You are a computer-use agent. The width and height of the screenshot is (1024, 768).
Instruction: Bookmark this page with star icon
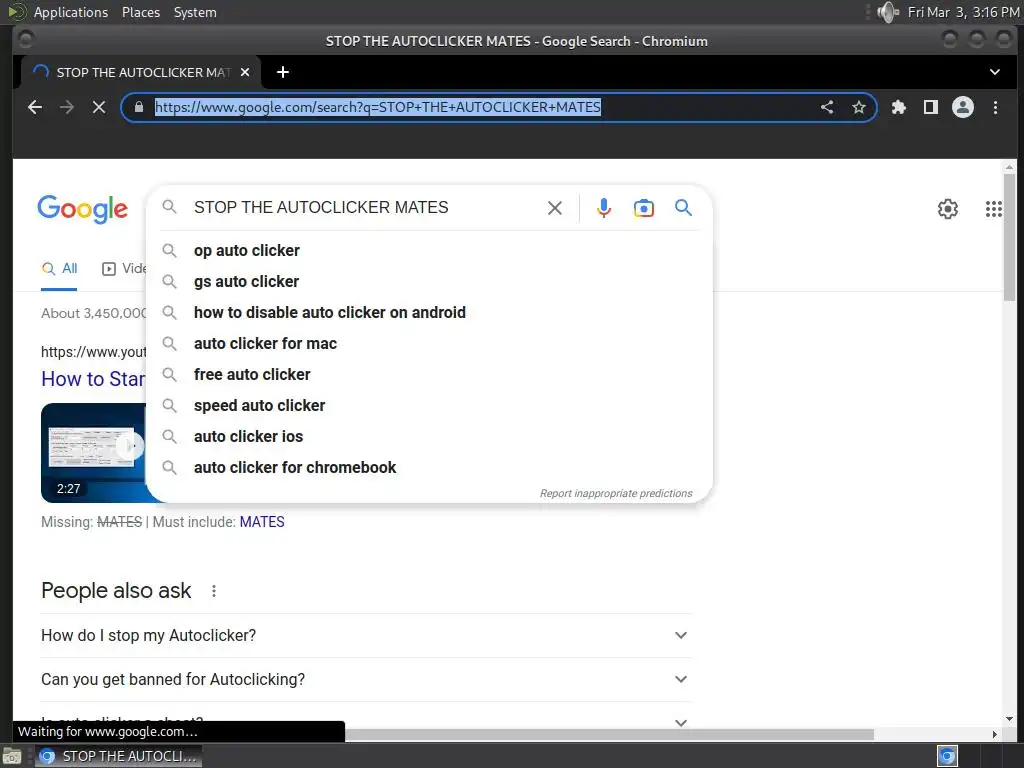tap(859, 107)
